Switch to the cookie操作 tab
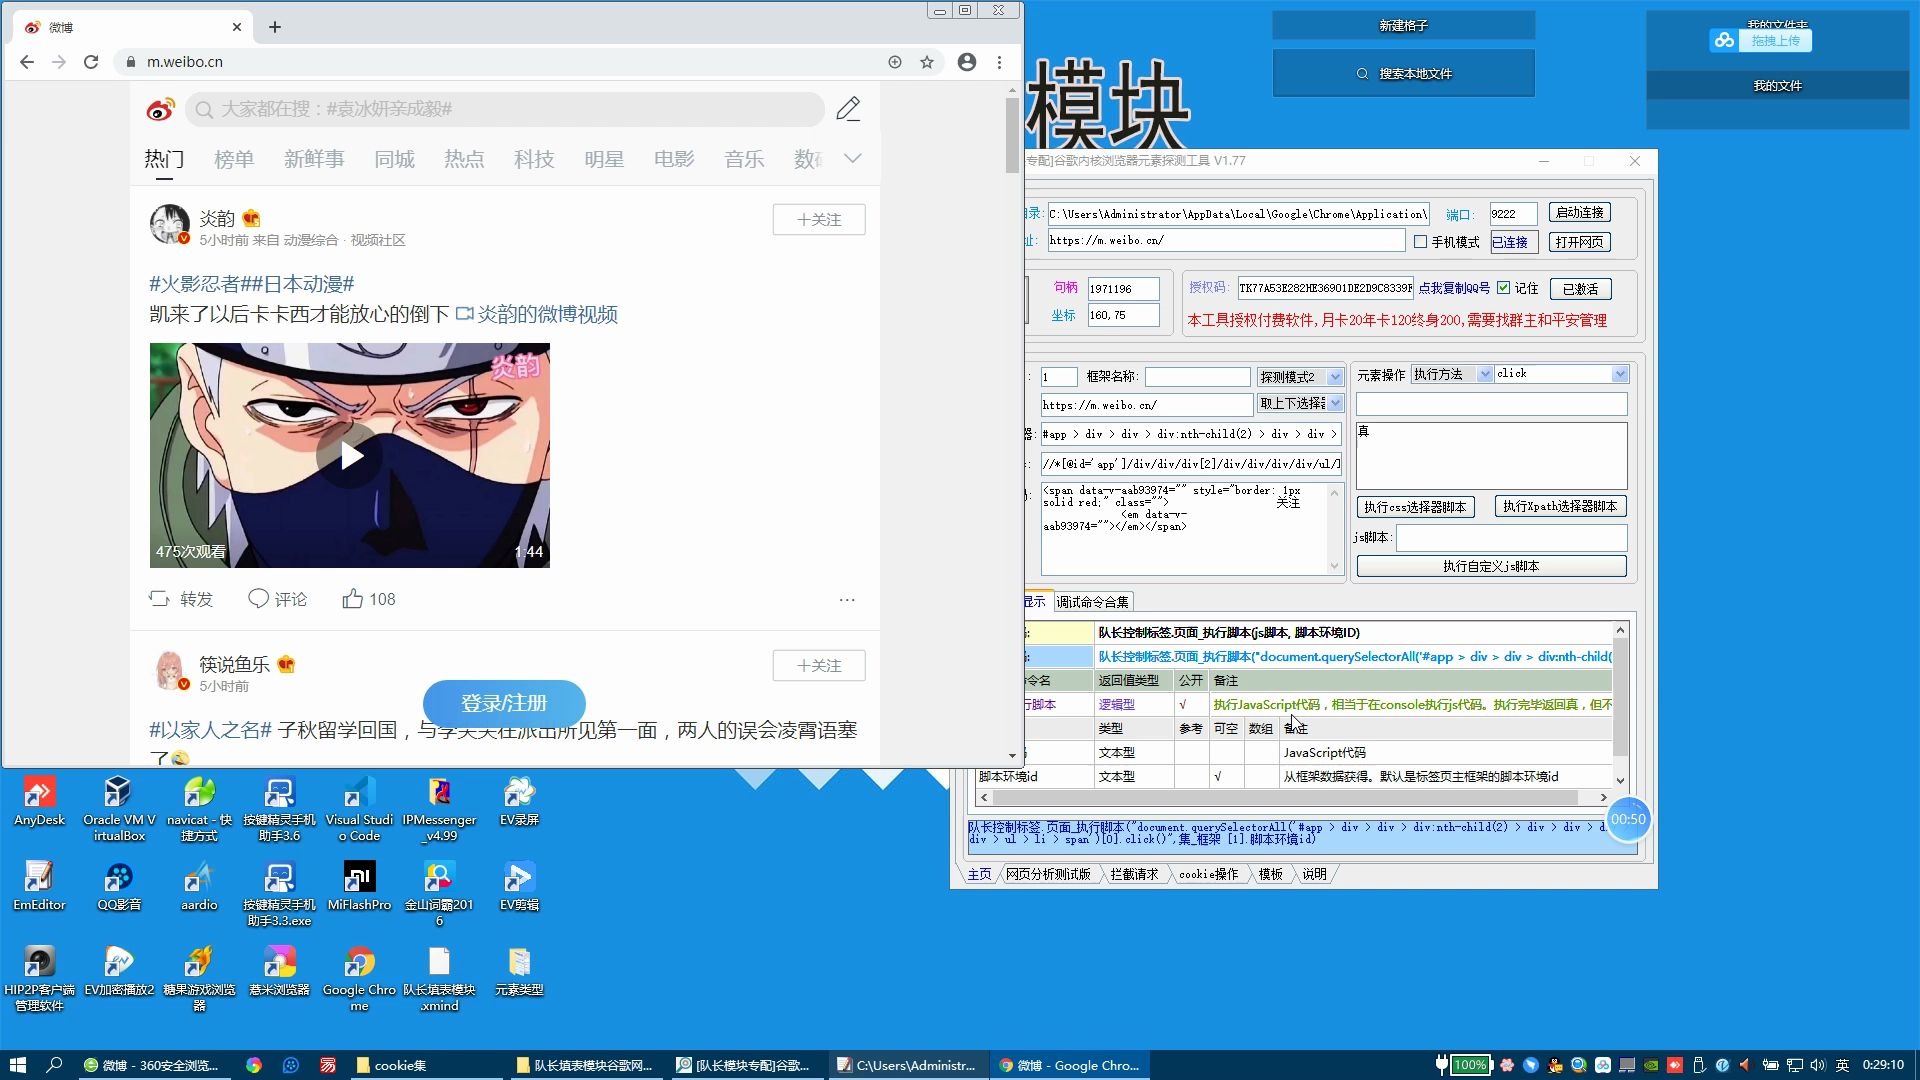The height and width of the screenshot is (1080, 1920). 1208,874
